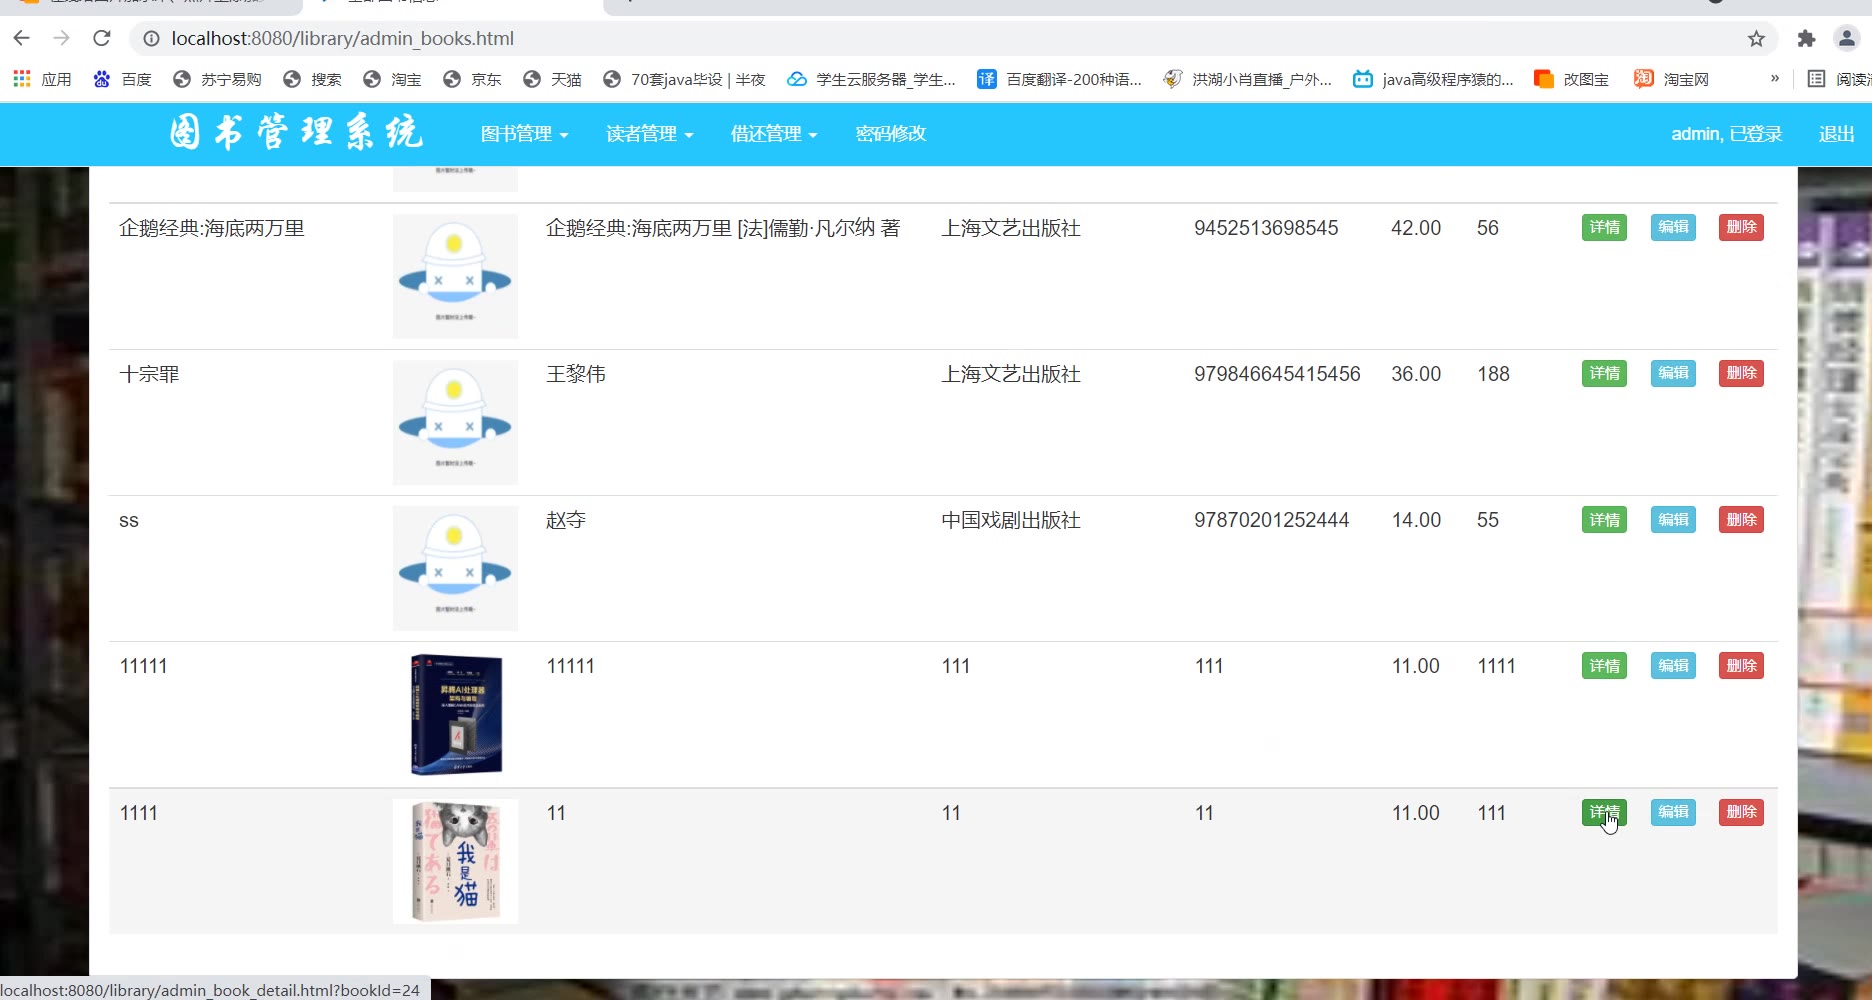Image resolution: width=1872 pixels, height=1000 pixels.
Task: Open the 学生云服务器 bookmark
Action: click(871, 79)
